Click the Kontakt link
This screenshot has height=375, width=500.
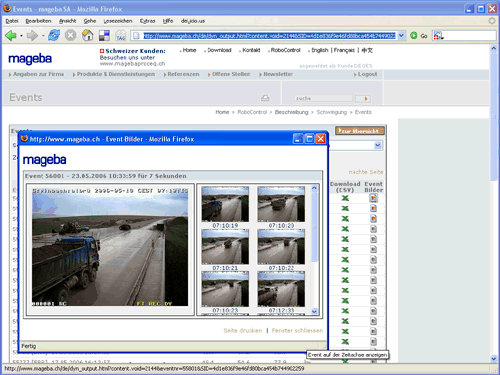point(251,50)
